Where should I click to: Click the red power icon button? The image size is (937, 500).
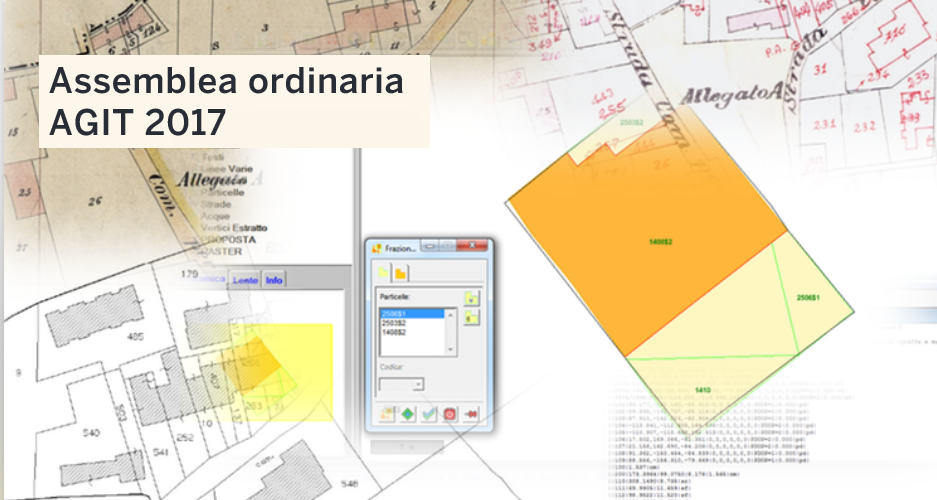click(x=449, y=413)
